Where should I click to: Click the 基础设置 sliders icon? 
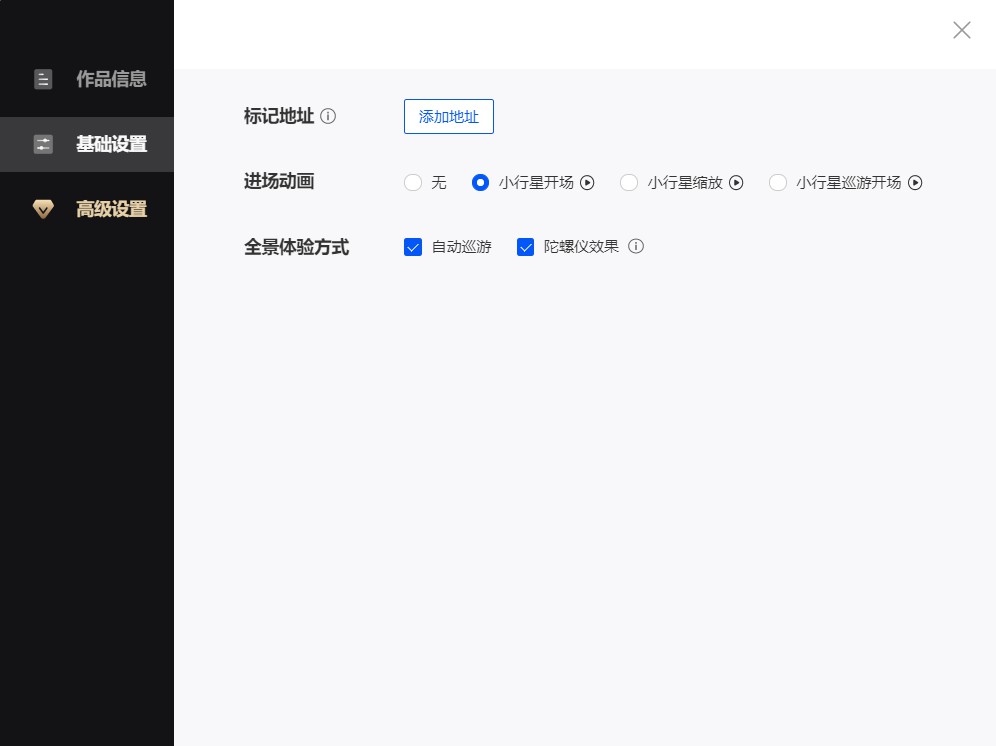point(43,144)
